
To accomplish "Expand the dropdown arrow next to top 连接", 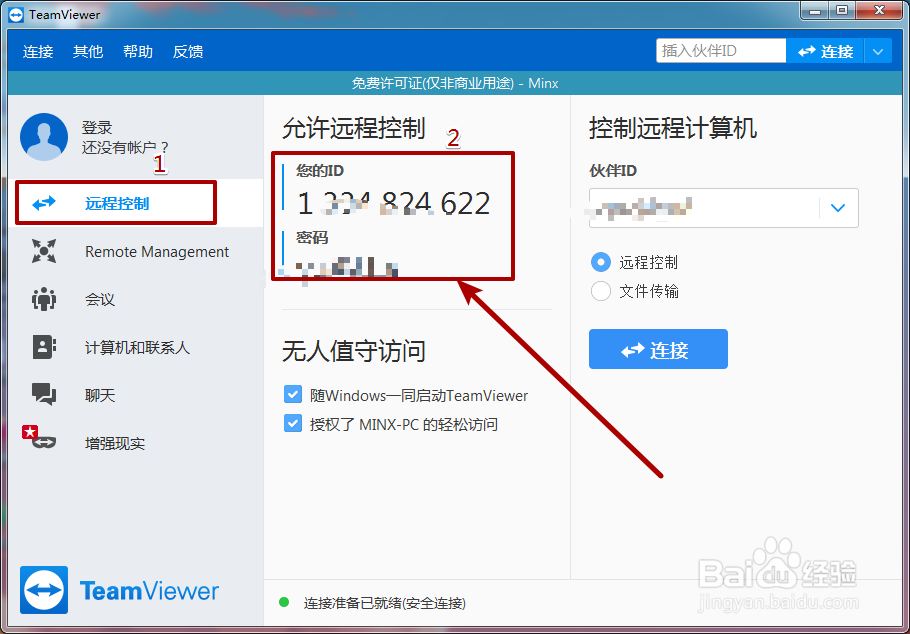I will click(878, 51).
